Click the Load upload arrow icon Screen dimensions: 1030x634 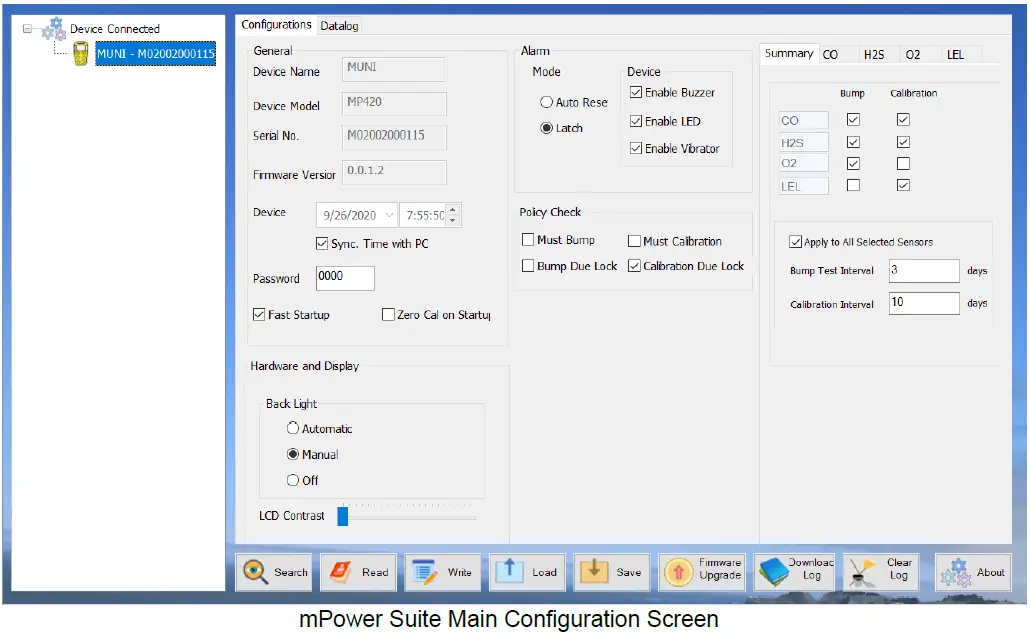point(509,571)
